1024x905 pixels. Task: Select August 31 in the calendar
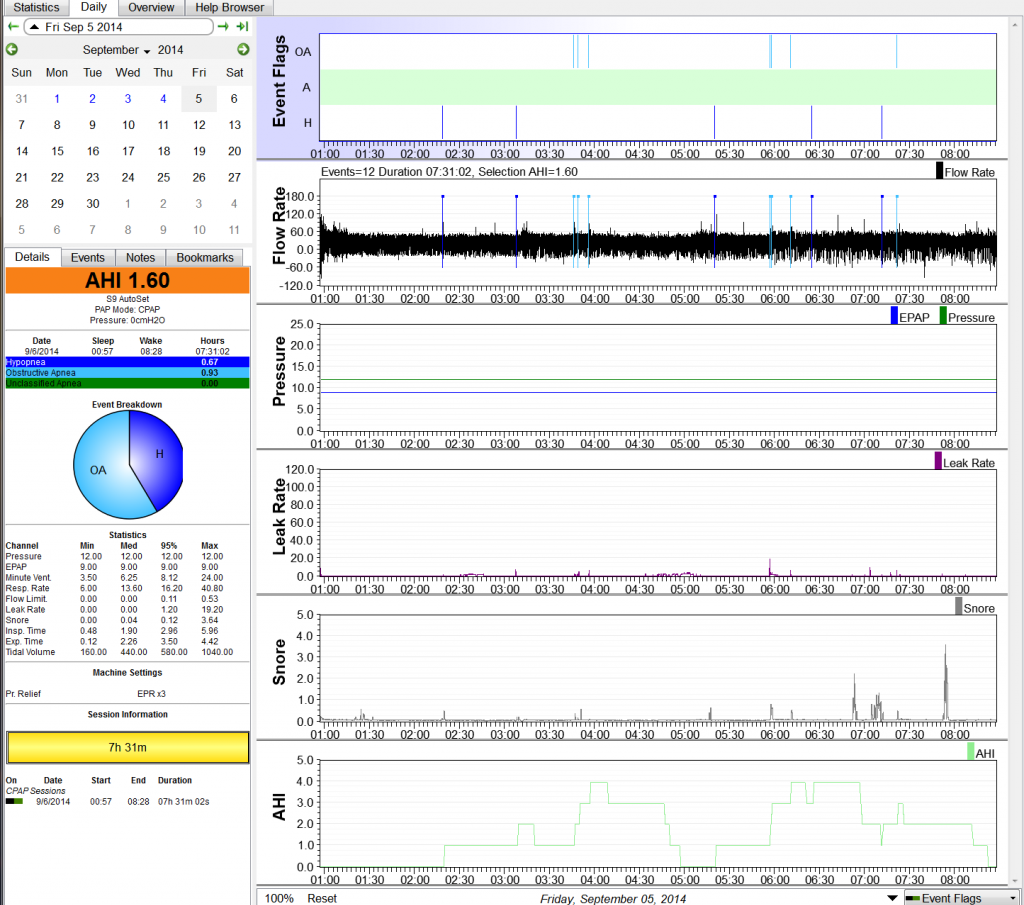point(22,99)
